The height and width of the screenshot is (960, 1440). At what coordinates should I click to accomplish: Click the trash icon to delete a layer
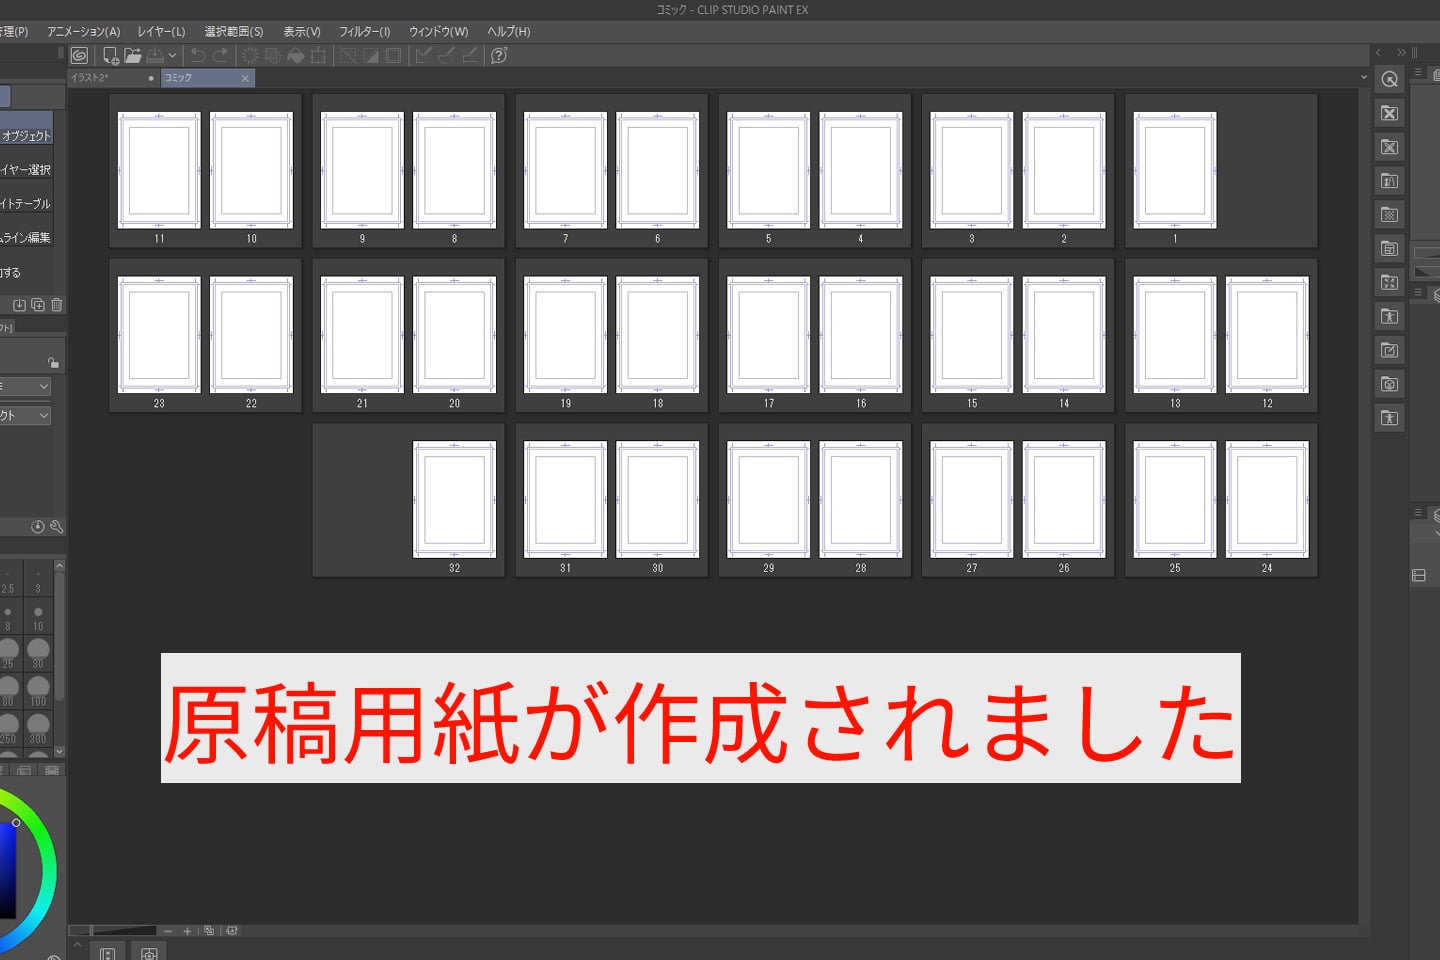pyautogui.click(x=58, y=304)
